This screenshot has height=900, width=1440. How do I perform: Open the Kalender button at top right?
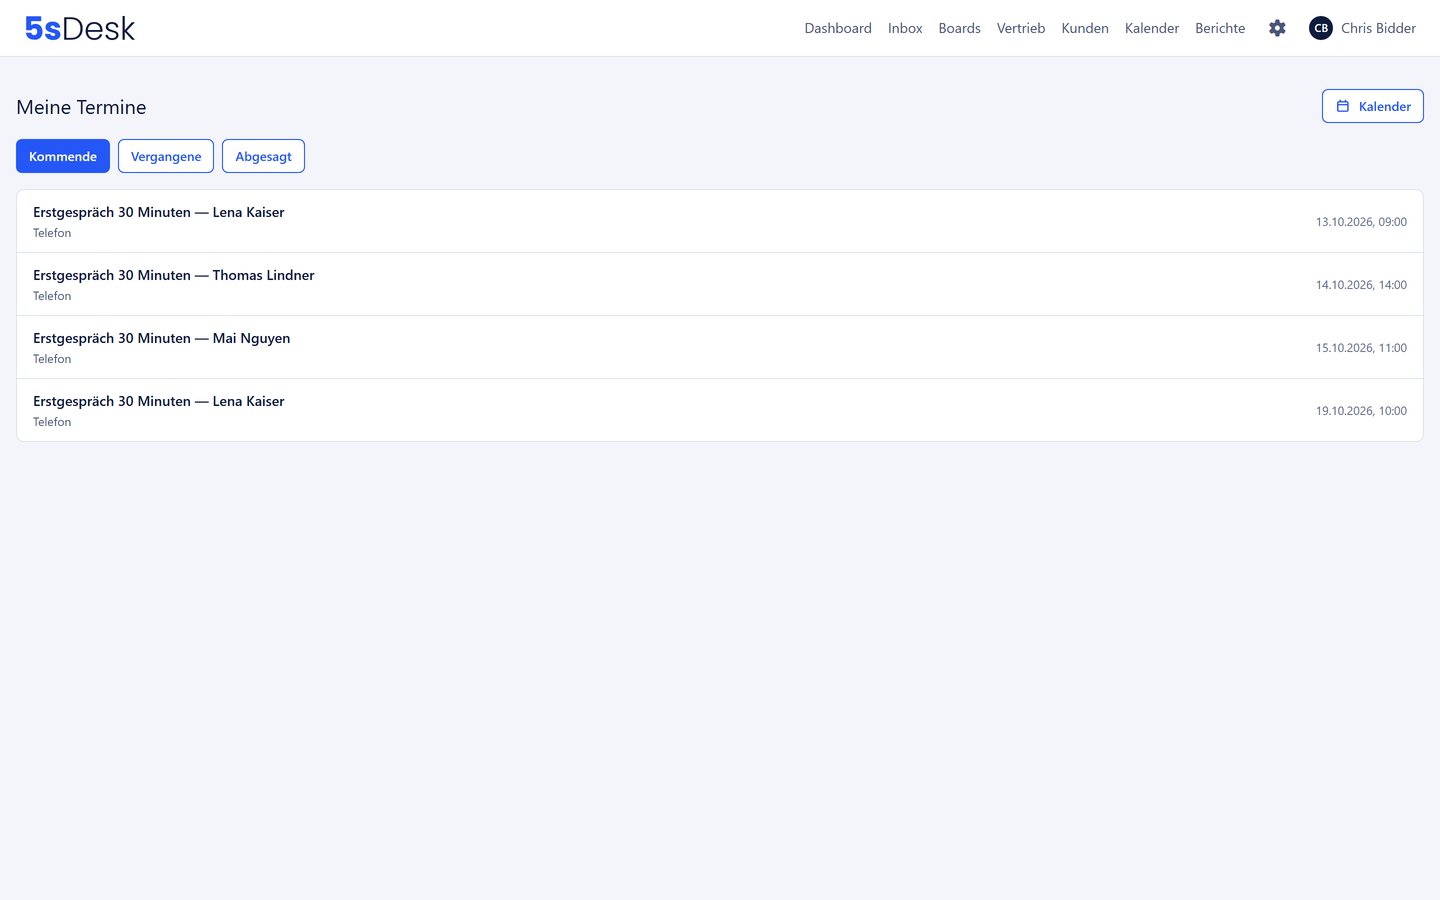[x=1372, y=106]
